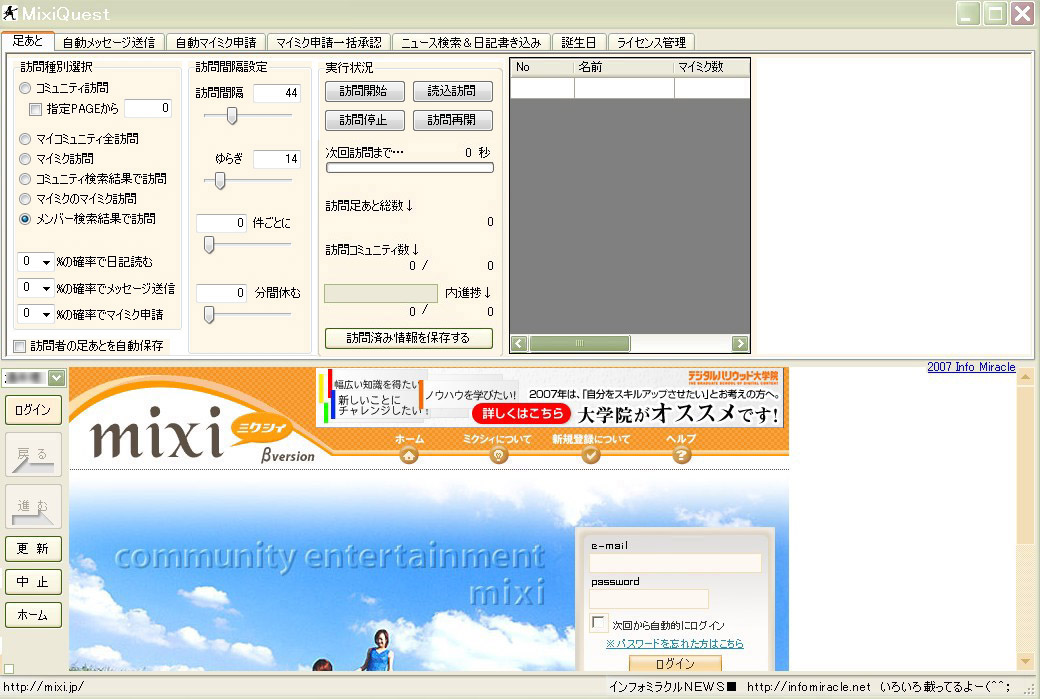Click 名前 column header

coord(624,68)
